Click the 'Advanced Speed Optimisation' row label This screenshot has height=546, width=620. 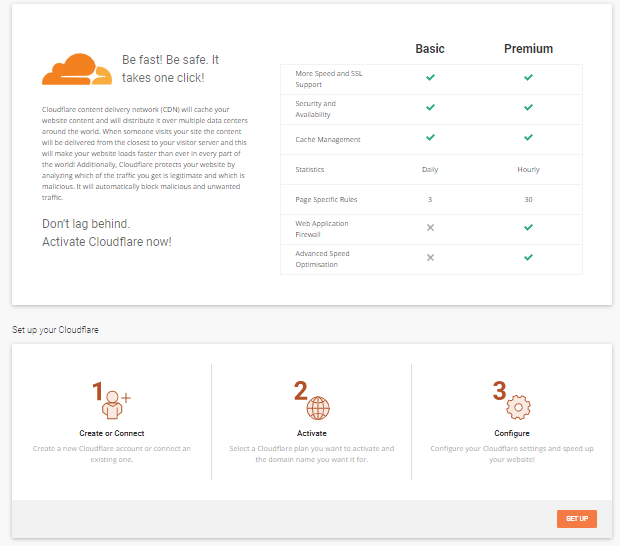(x=322, y=259)
